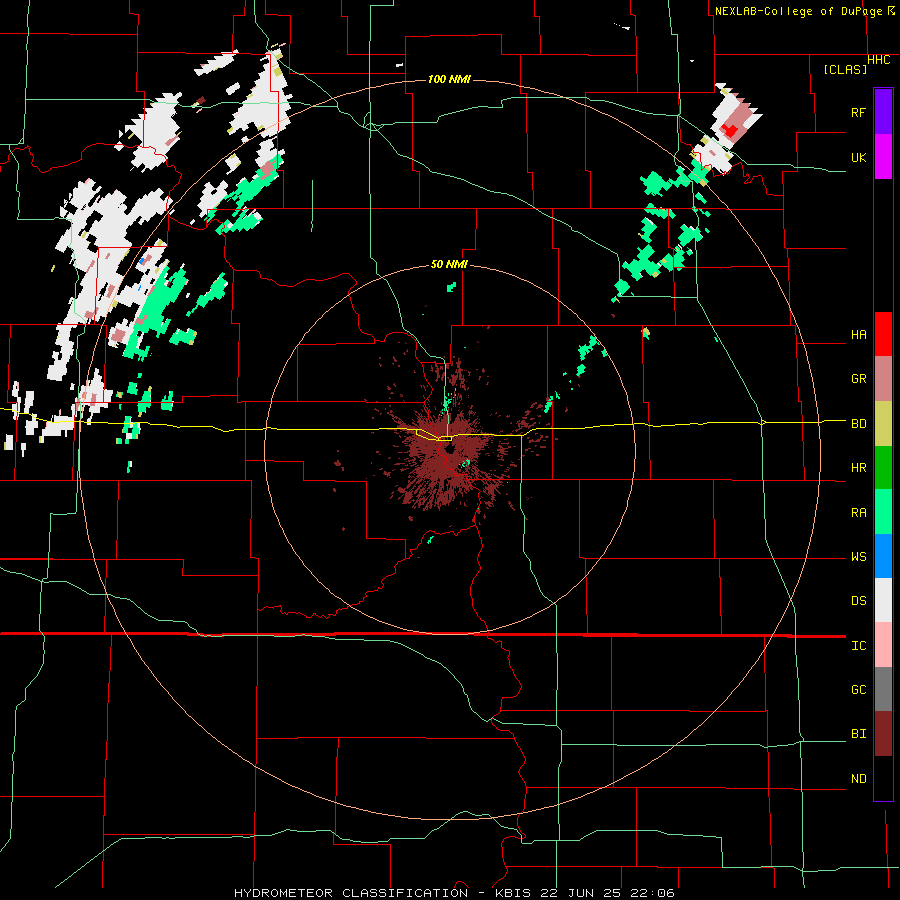Click the GC gray legend swatch
The height and width of the screenshot is (900, 900).
click(x=883, y=689)
